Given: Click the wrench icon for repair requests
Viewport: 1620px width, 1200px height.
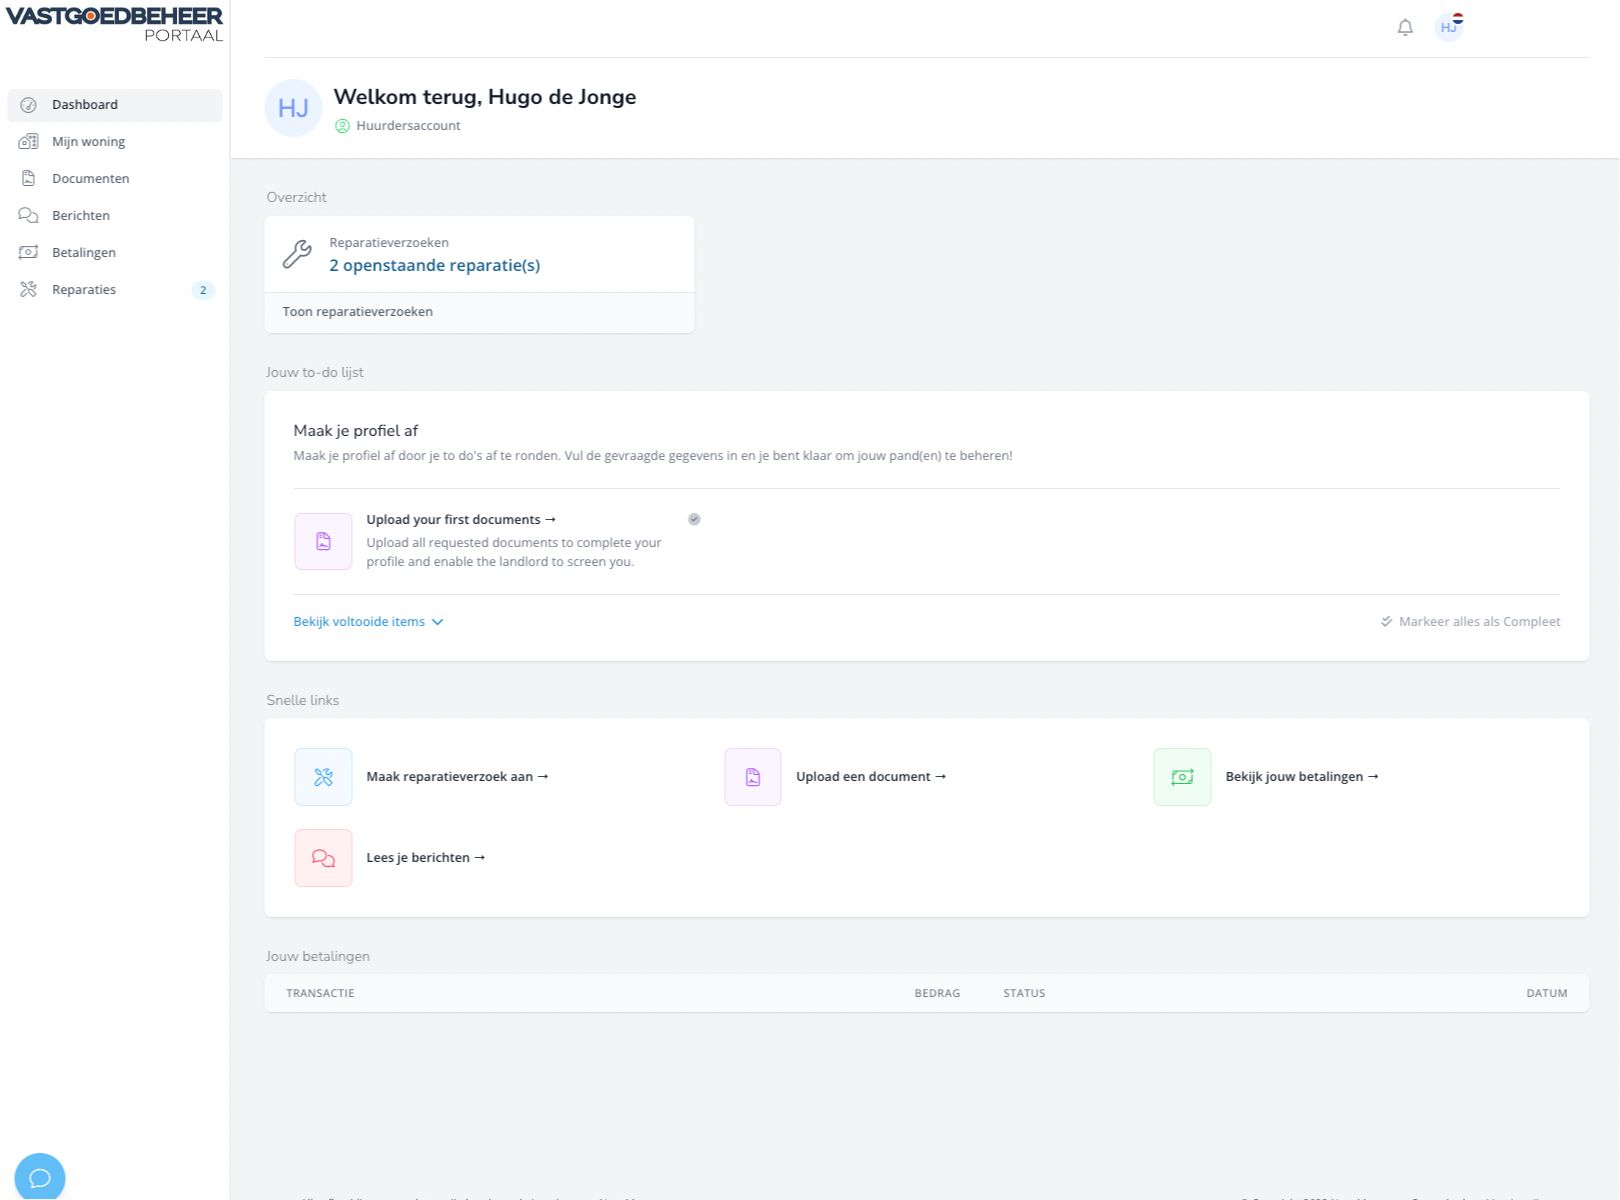Looking at the screenshot, I should pos(297,254).
